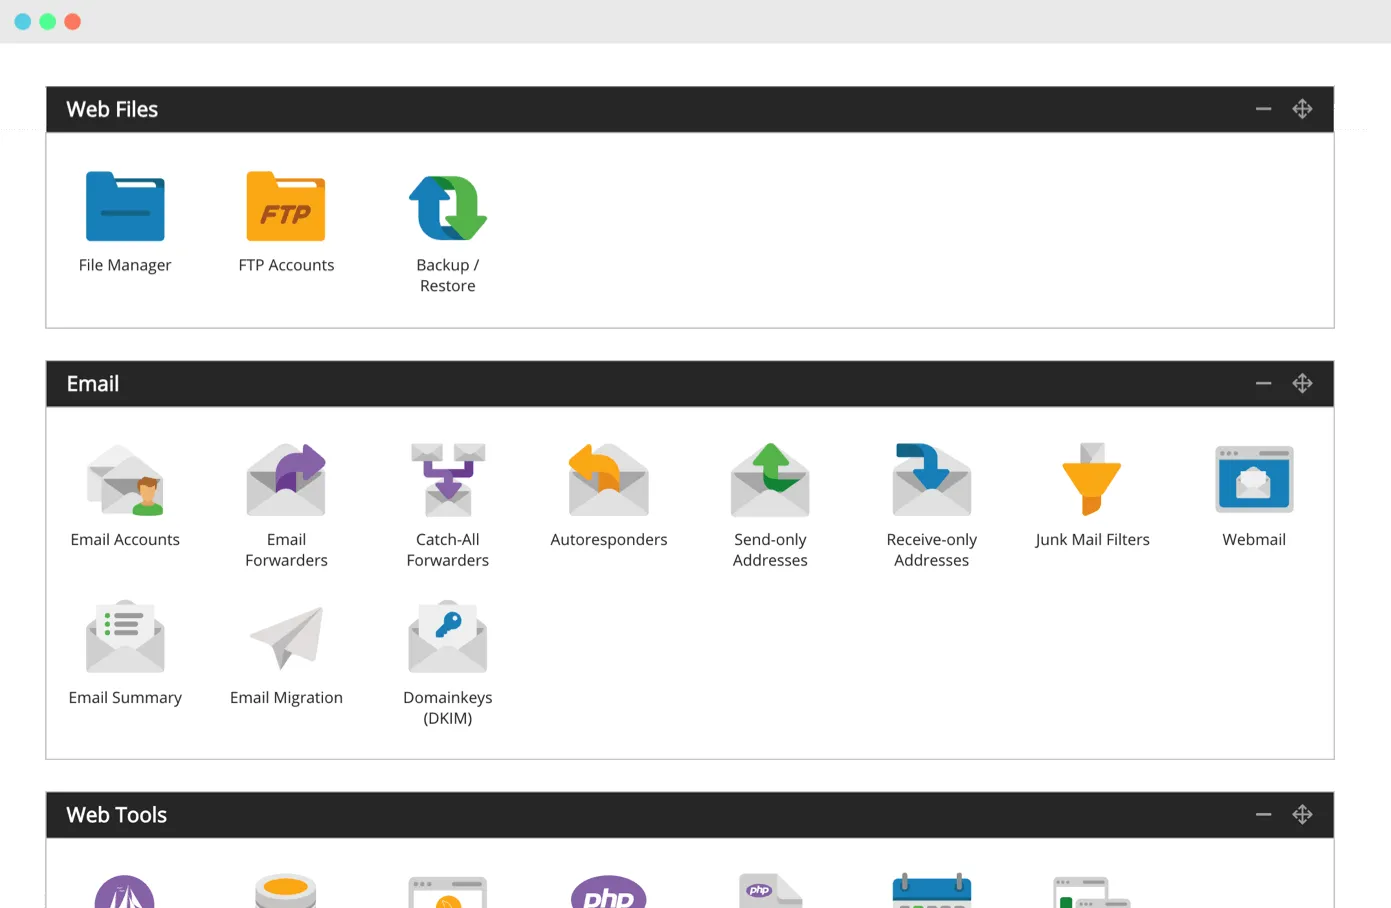This screenshot has width=1391, height=908.
Task: Open Email Migration paper plane icon
Action: pos(286,637)
